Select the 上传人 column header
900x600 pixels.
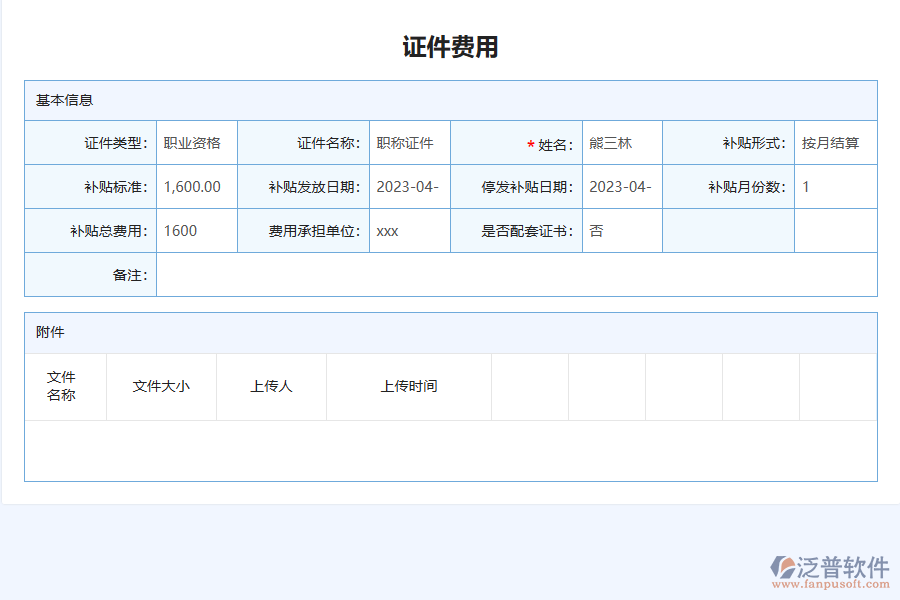pos(271,386)
